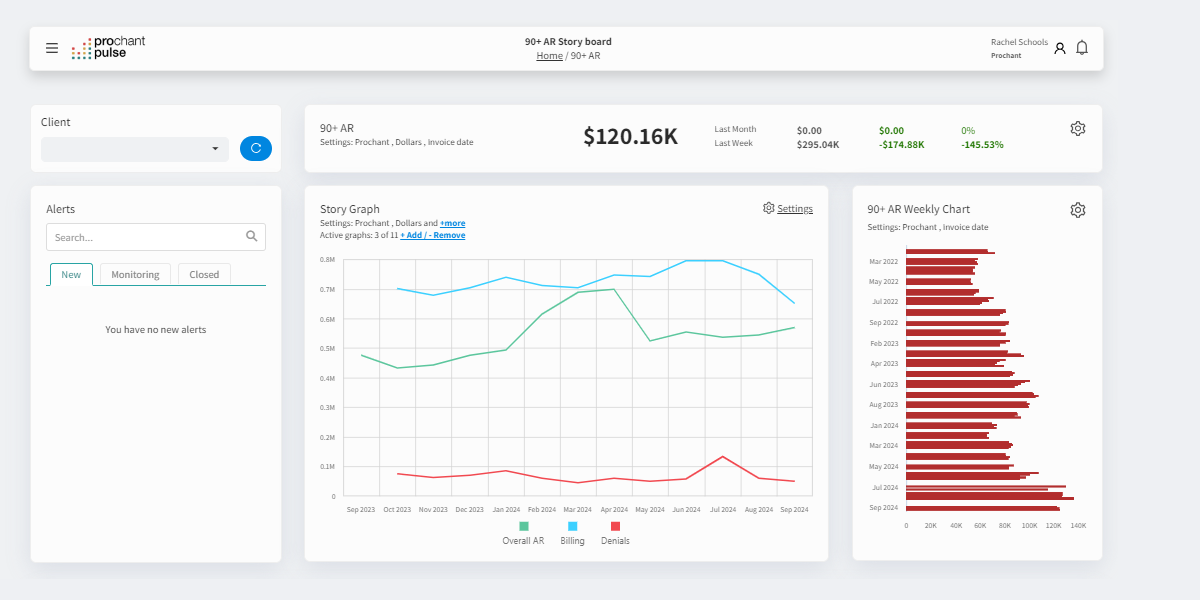
Task: Click the search magnifier in Alerts
Action: coord(252,237)
